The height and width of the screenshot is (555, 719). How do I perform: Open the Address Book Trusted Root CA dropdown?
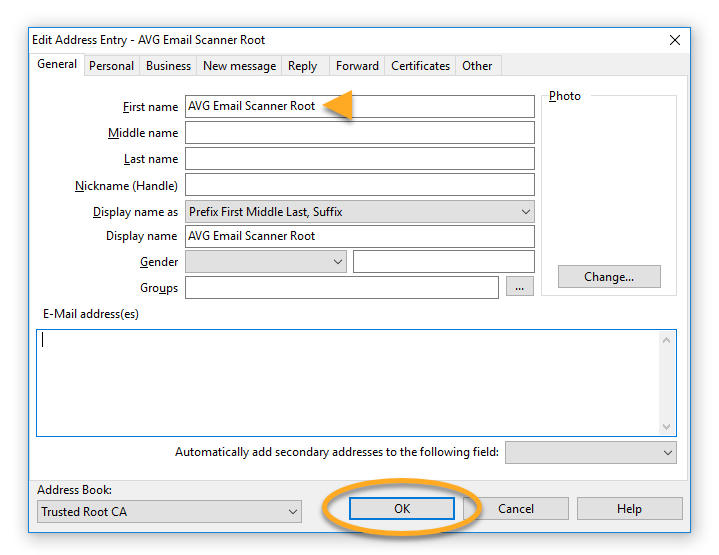169,511
